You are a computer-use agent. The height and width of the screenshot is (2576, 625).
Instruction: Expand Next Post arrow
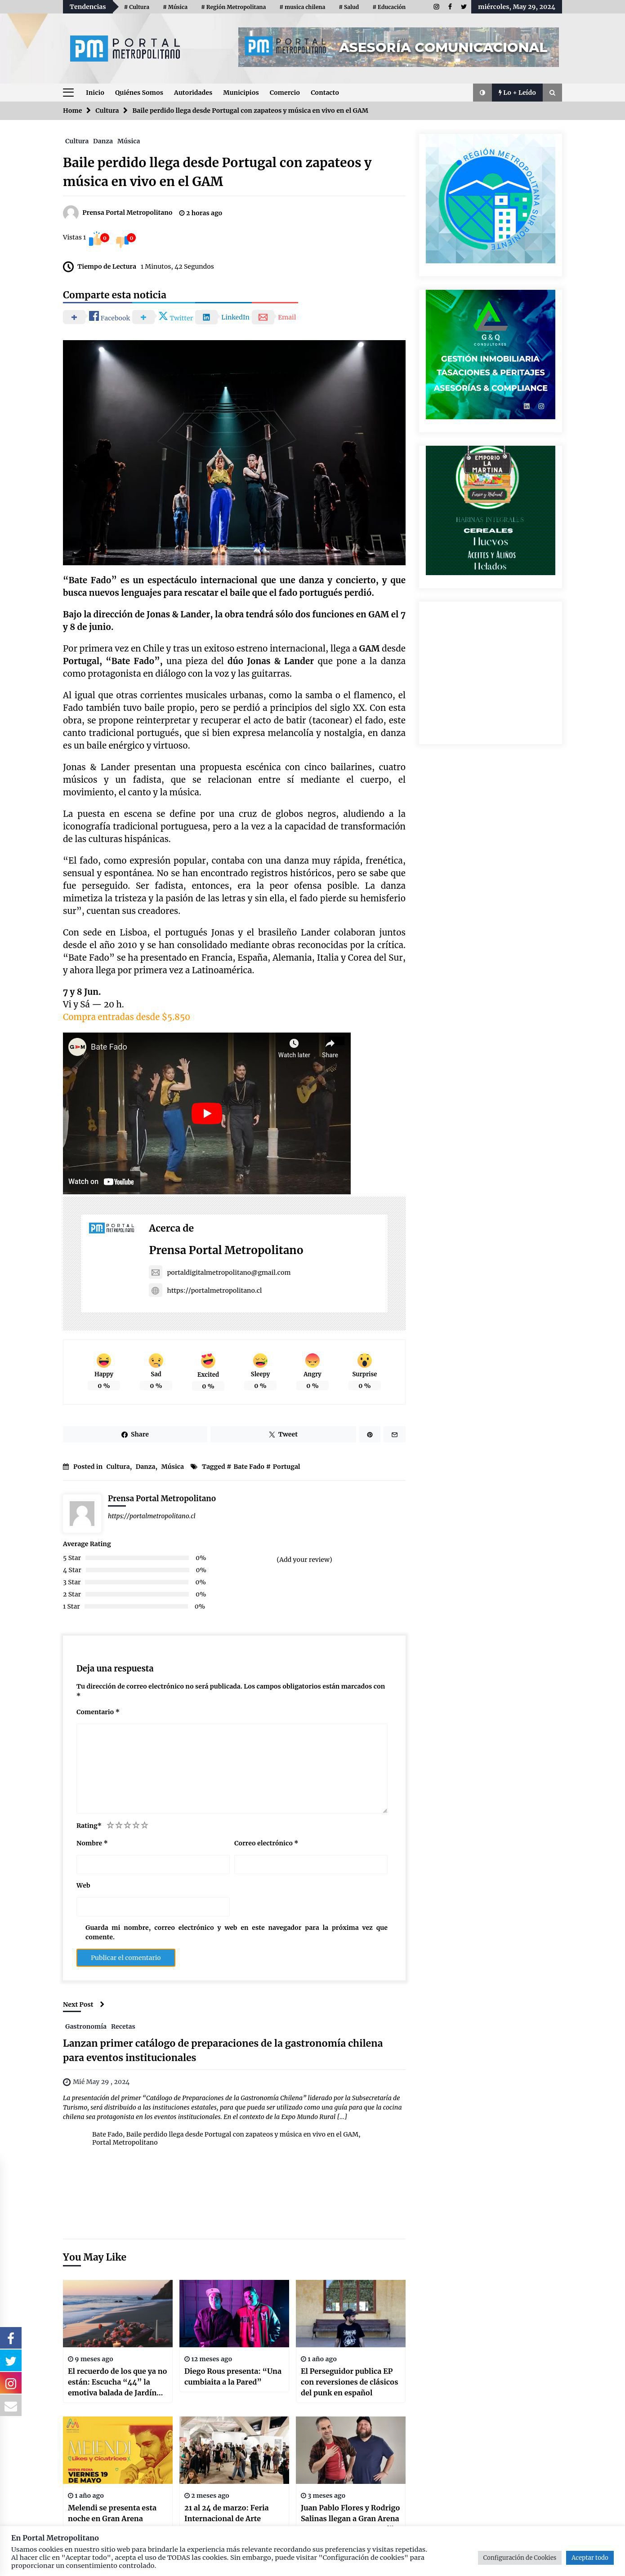[102, 2004]
